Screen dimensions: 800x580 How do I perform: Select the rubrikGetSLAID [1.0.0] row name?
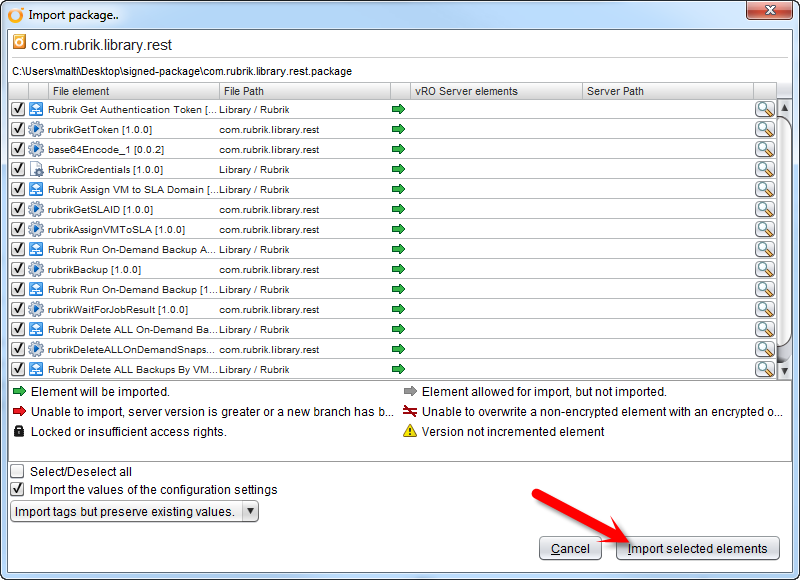[101, 210]
